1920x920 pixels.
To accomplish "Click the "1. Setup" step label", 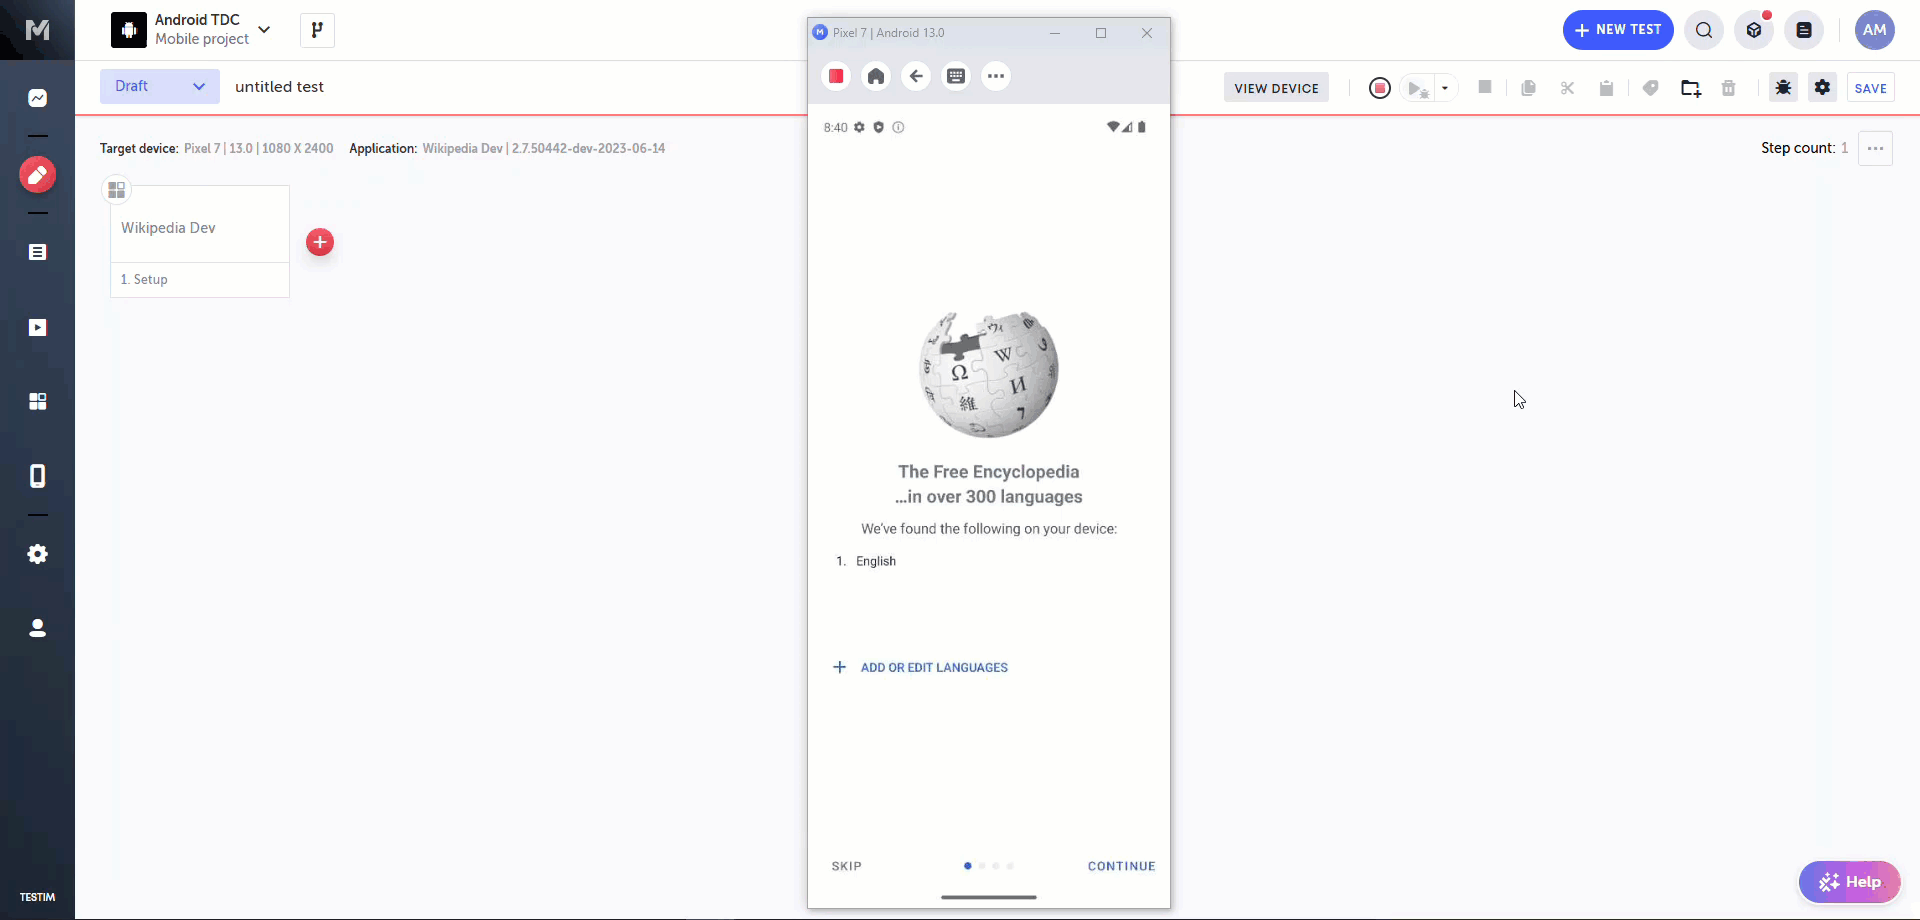I will (144, 279).
